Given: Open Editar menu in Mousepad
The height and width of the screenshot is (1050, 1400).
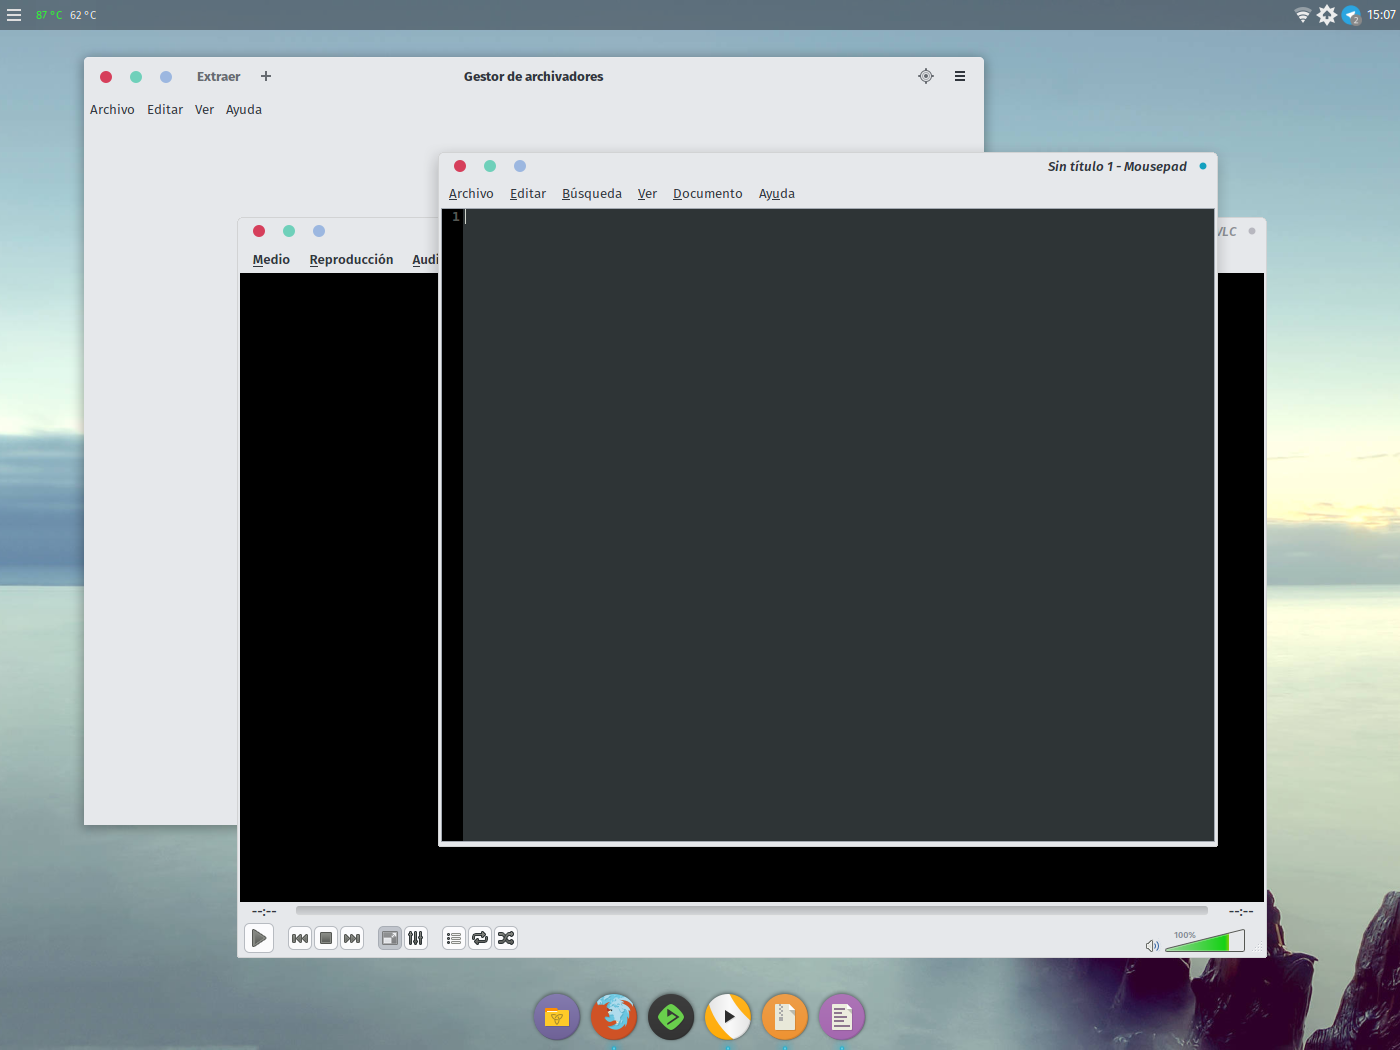Looking at the screenshot, I should click(x=528, y=194).
